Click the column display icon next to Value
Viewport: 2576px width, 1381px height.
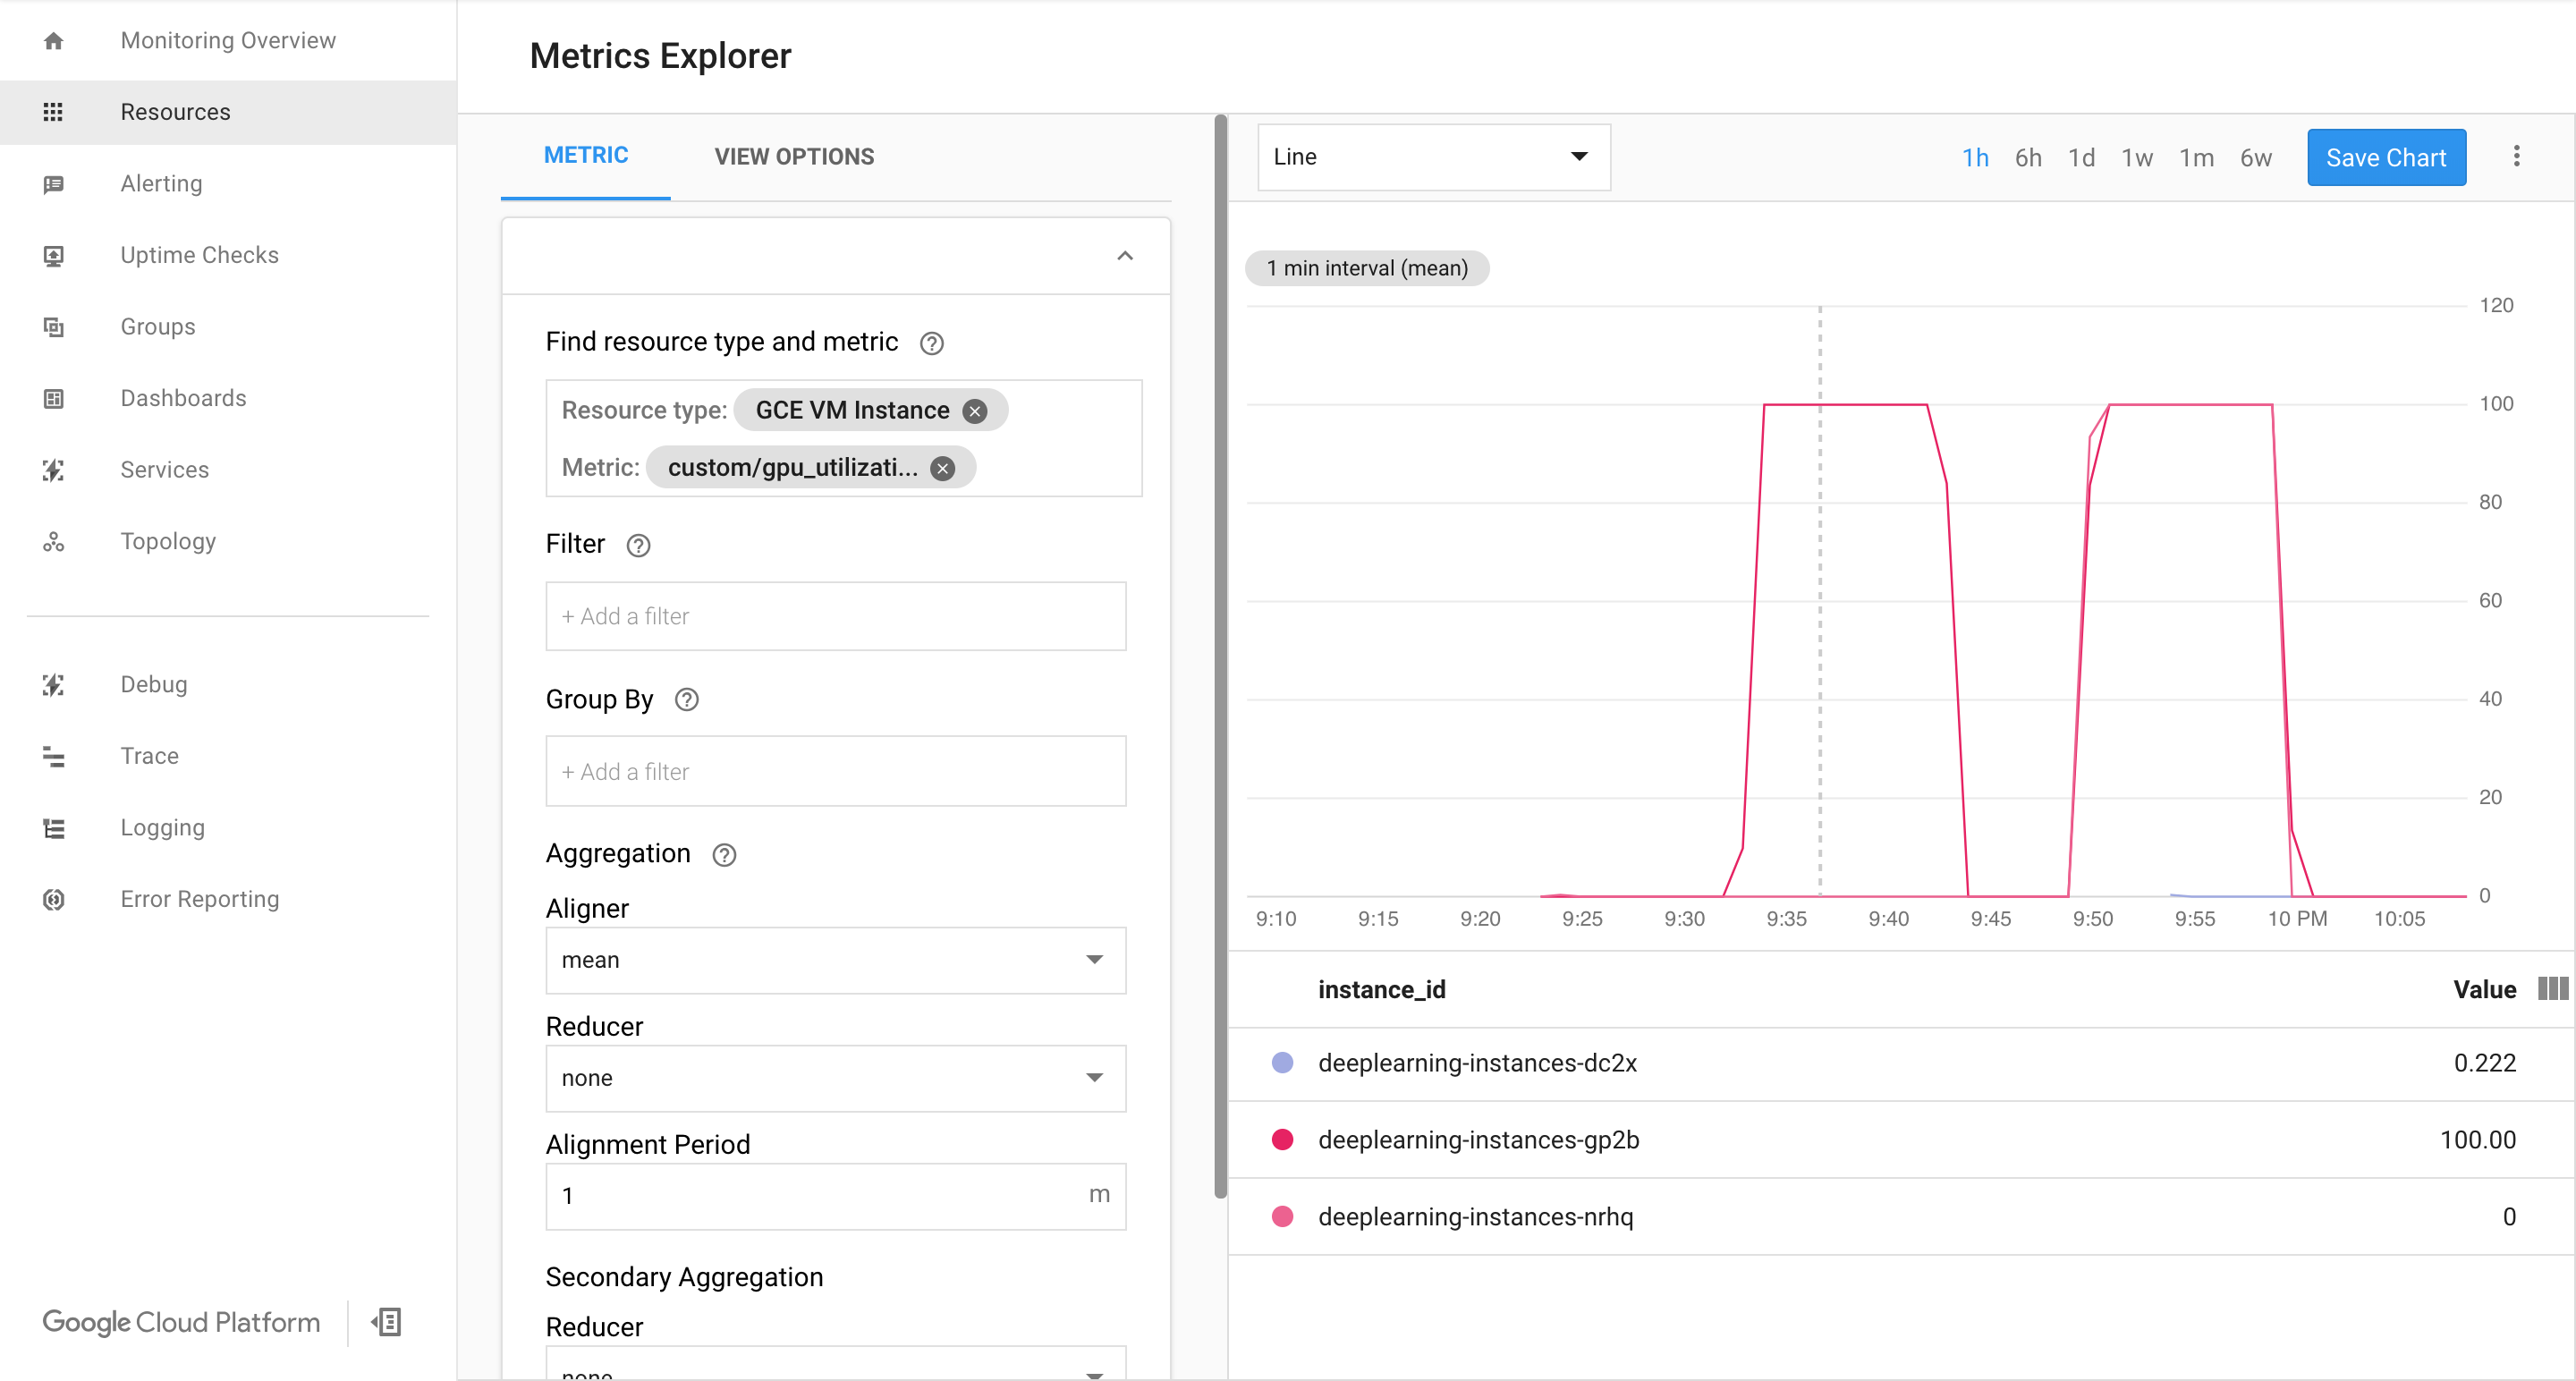(2550, 989)
